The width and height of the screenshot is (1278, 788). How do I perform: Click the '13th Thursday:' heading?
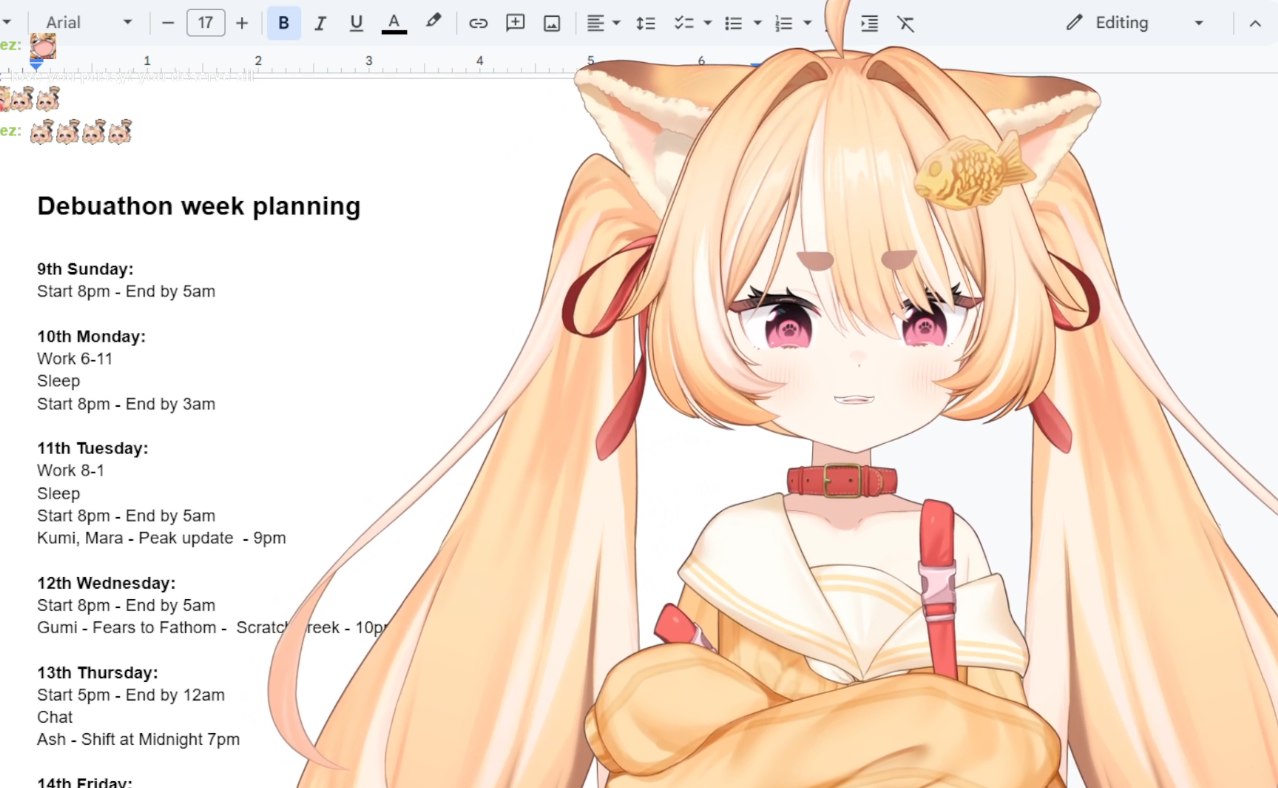(x=97, y=673)
